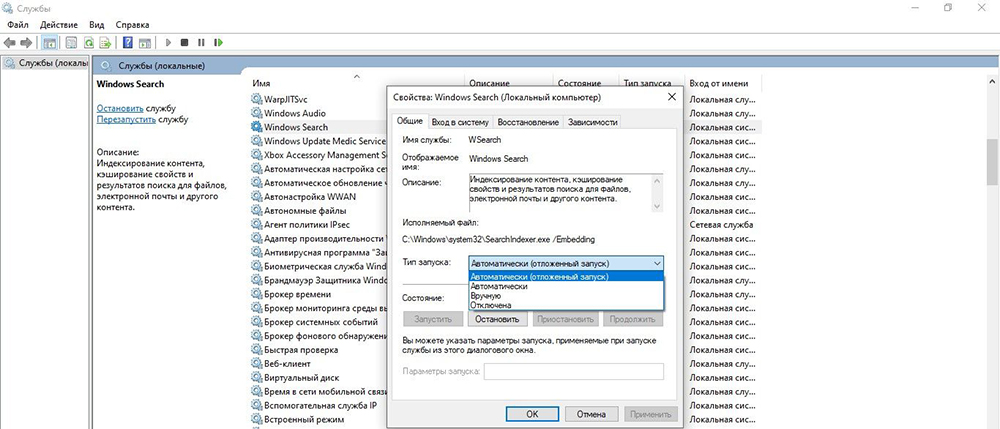1000x429 pixels.
Task: Click the gear icon beside Автономные файлы
Action: [256, 210]
